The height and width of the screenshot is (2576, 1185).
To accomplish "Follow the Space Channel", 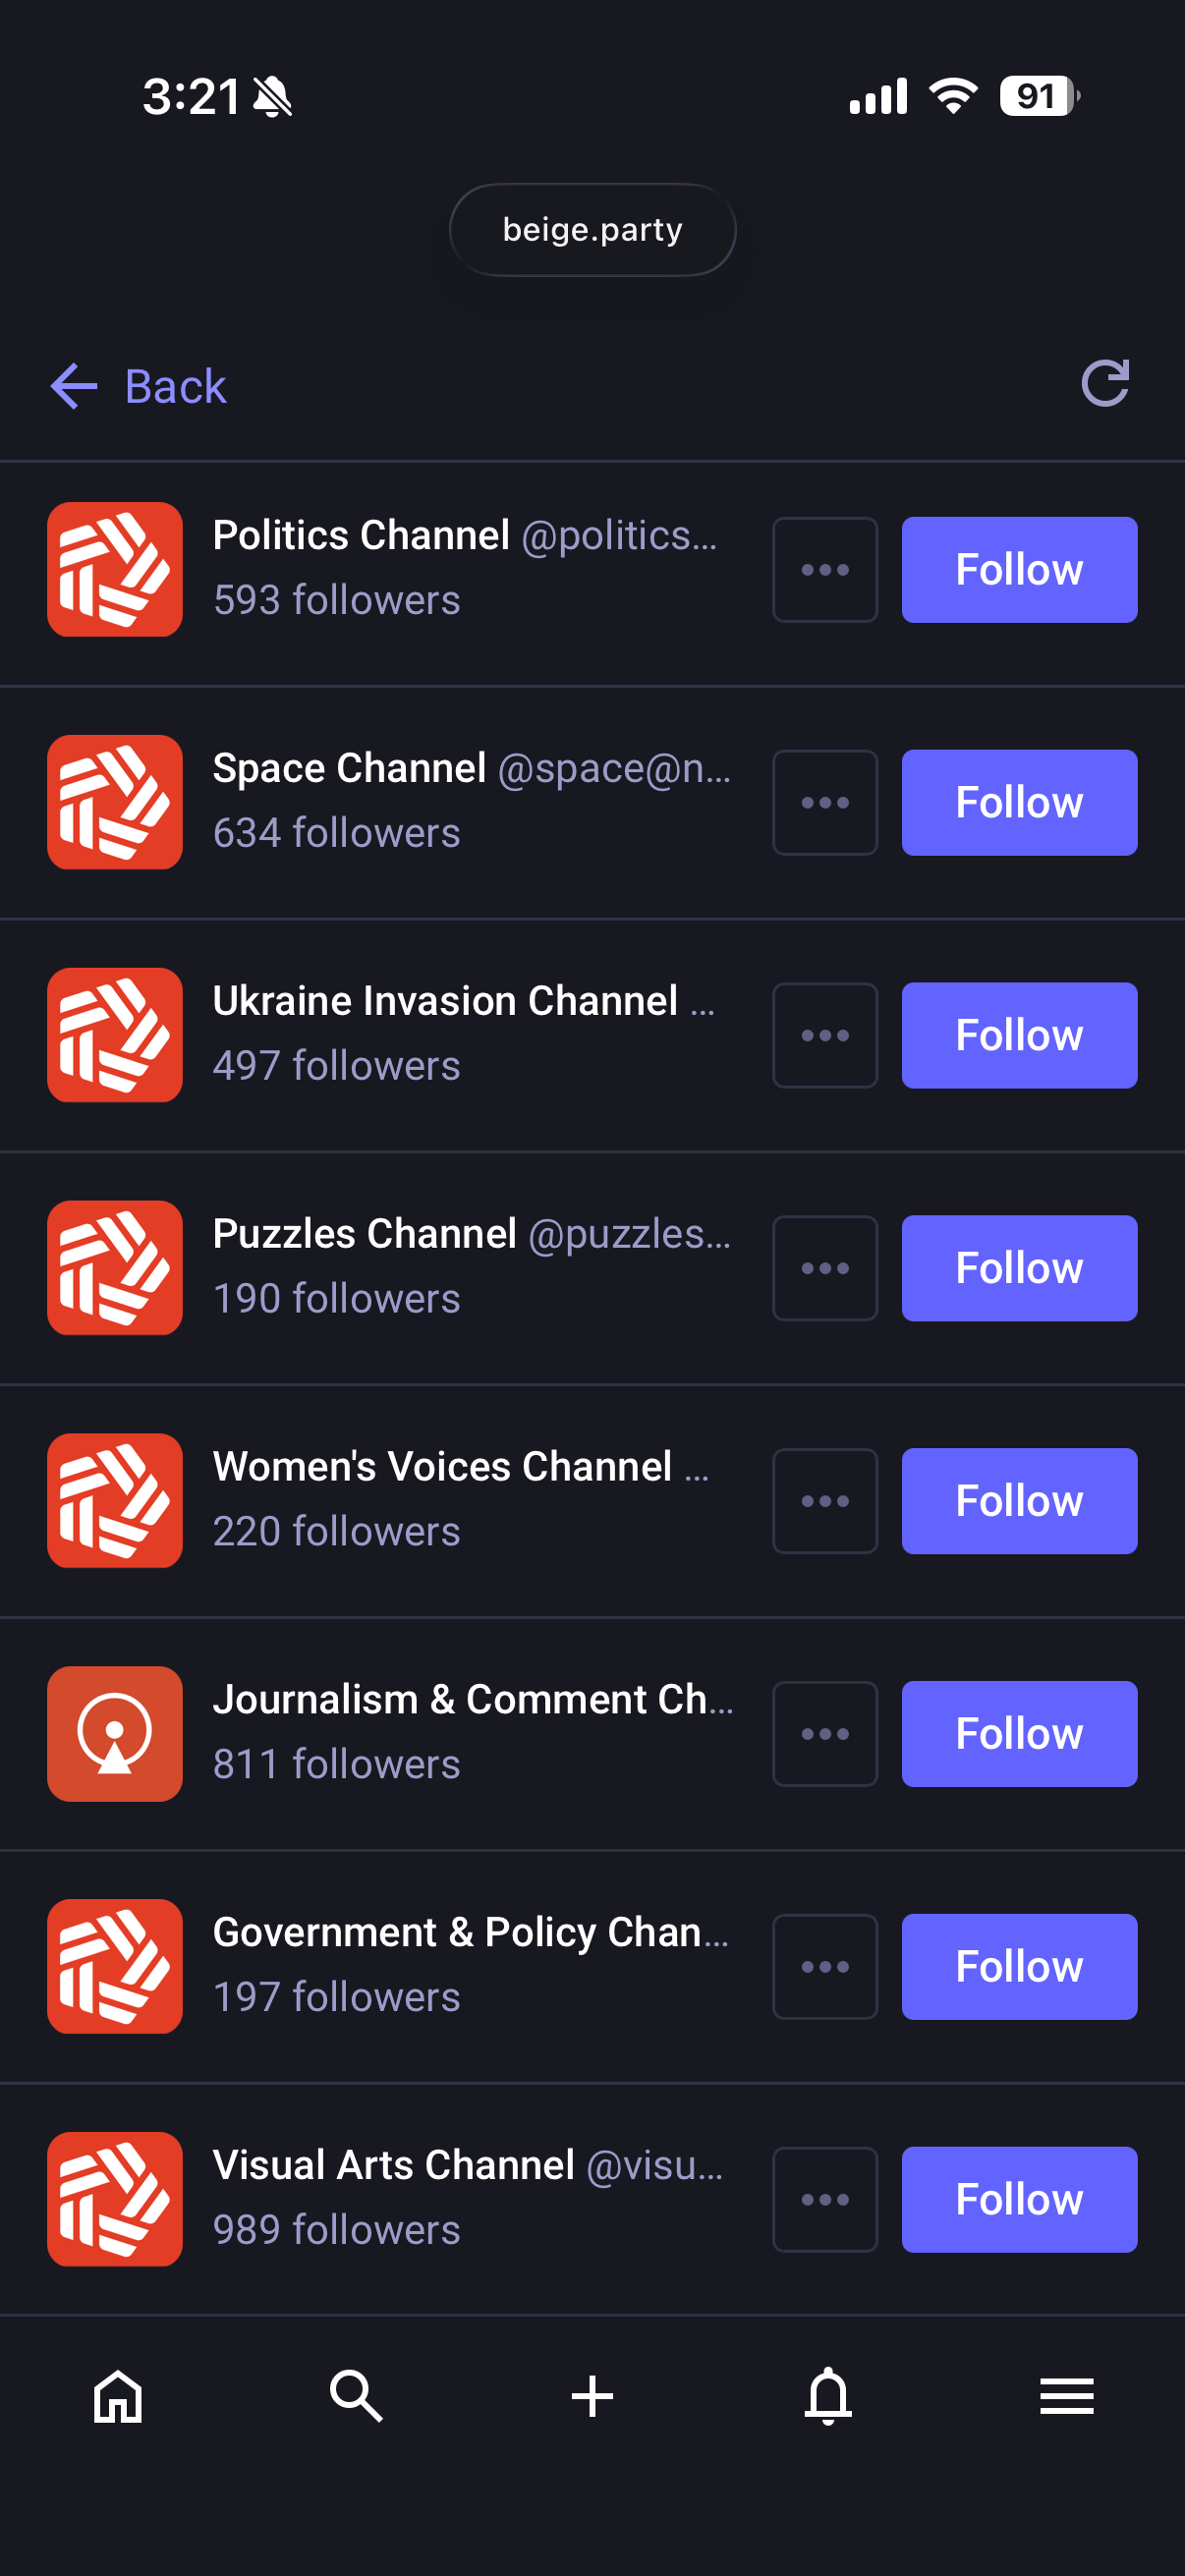I will 1018,803.
